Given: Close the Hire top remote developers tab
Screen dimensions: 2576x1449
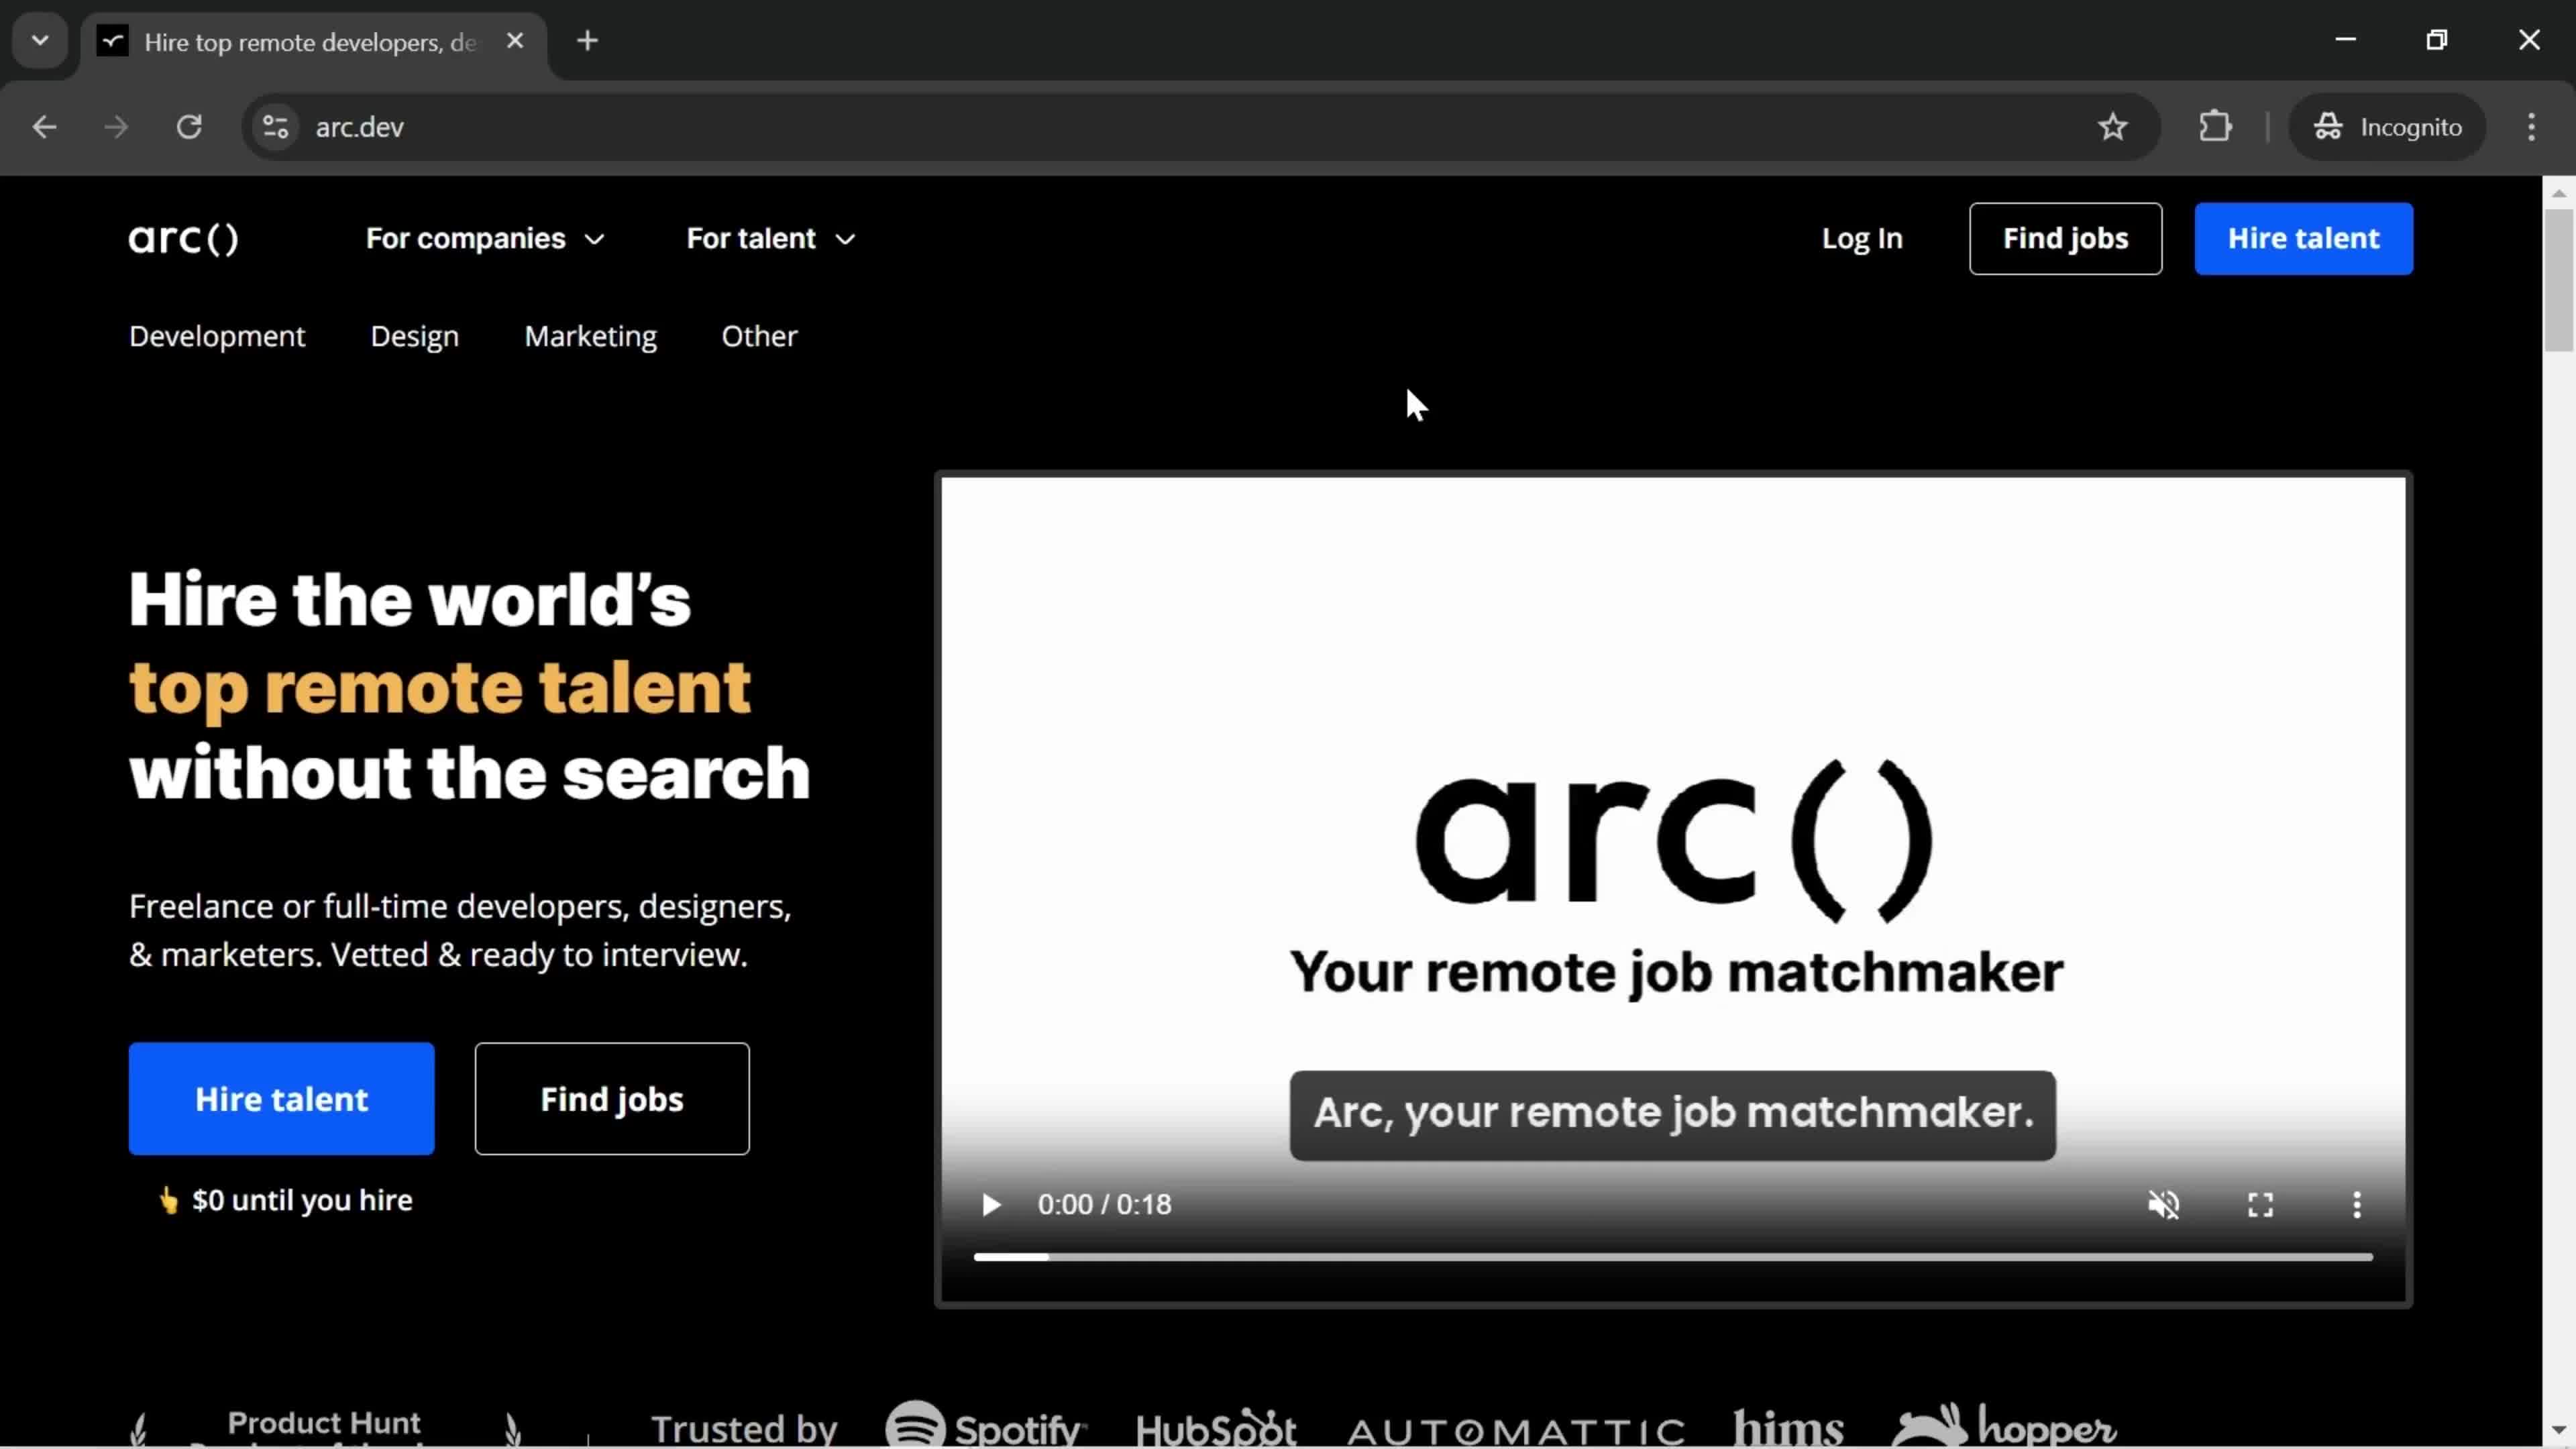Looking at the screenshot, I should coord(515,41).
